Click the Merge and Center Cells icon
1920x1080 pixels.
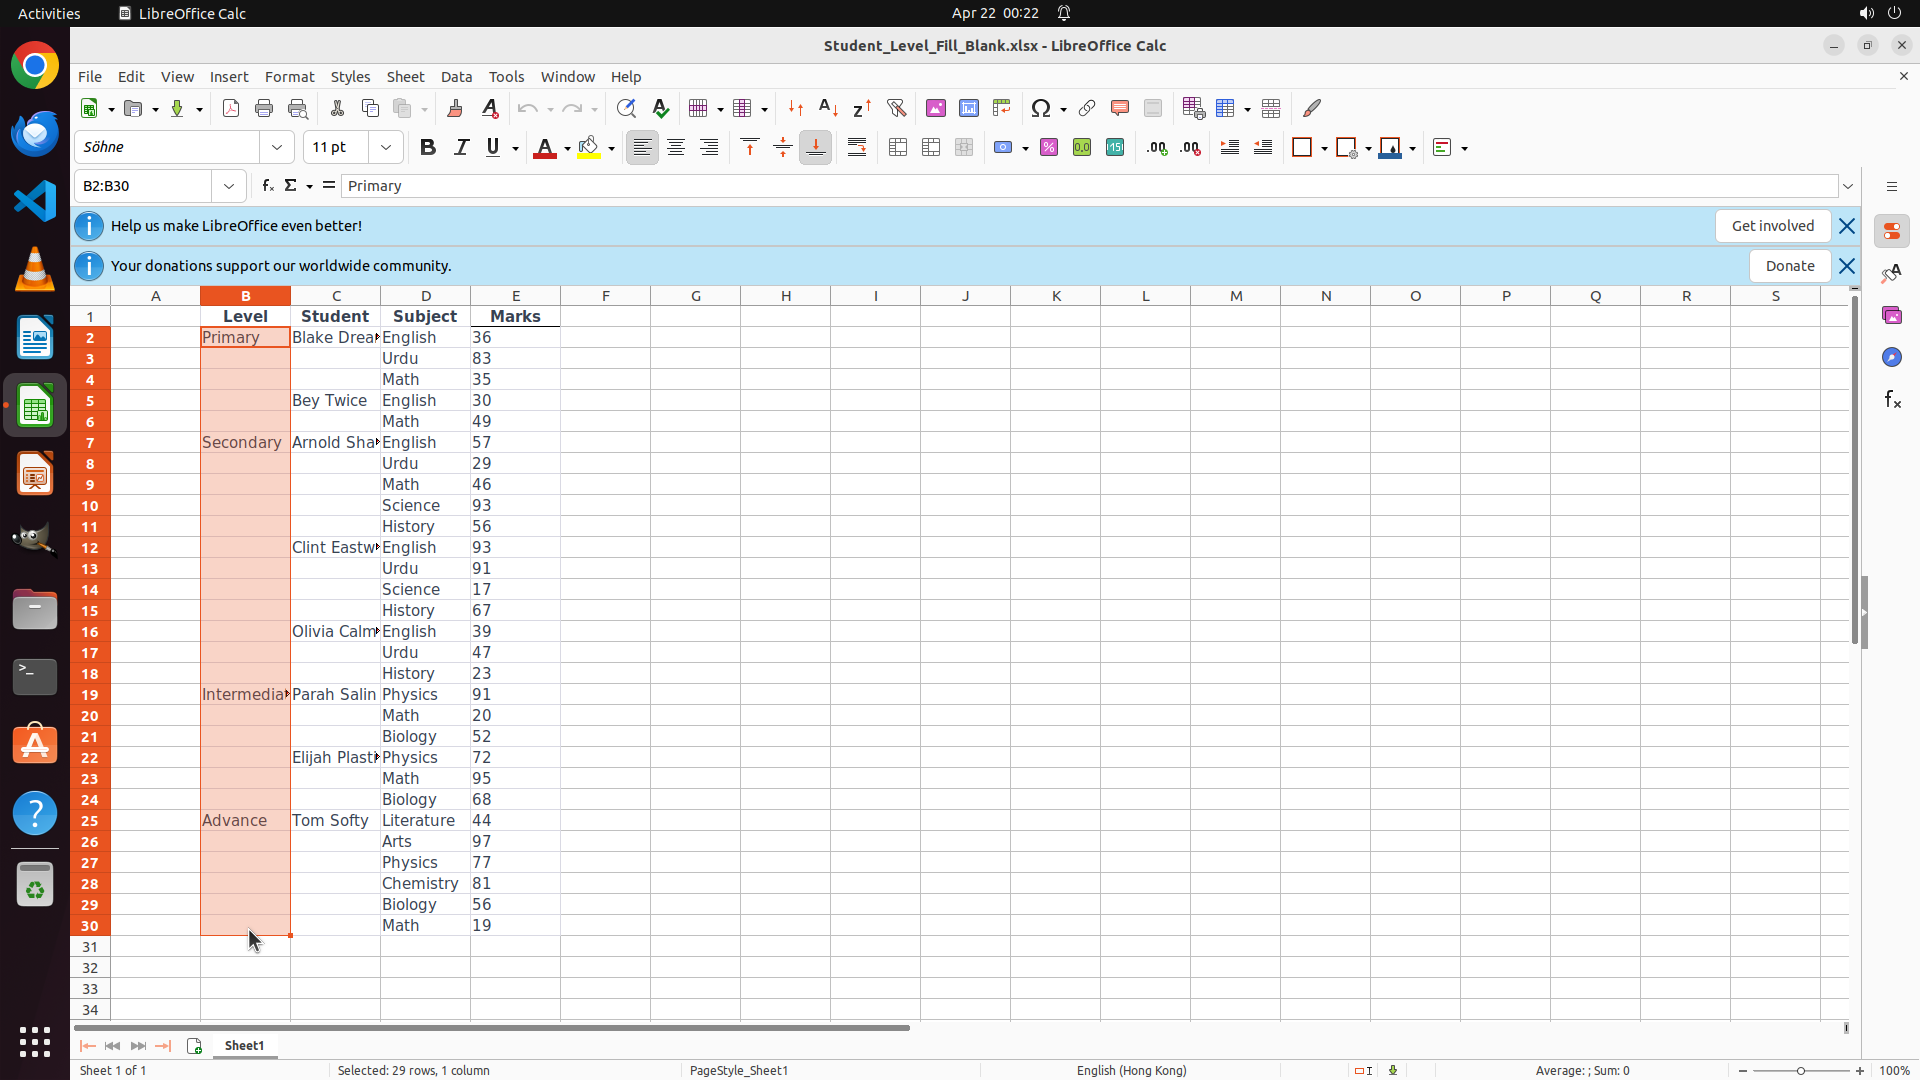(897, 148)
